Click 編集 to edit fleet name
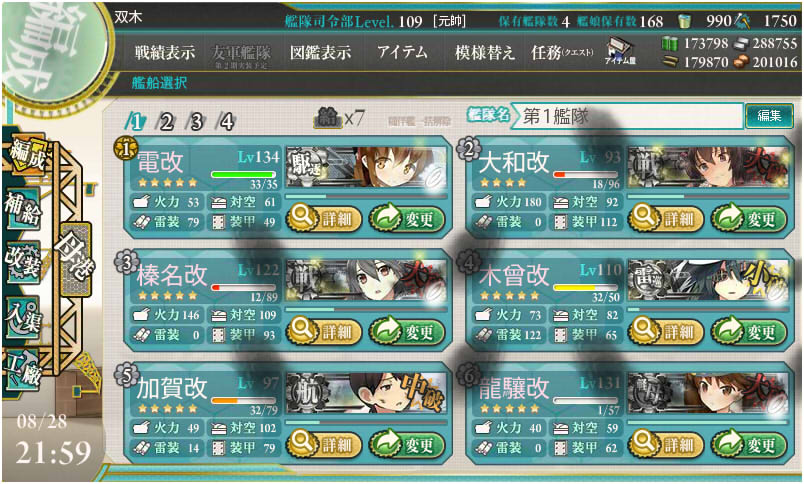This screenshot has width=804, height=484. (769, 116)
